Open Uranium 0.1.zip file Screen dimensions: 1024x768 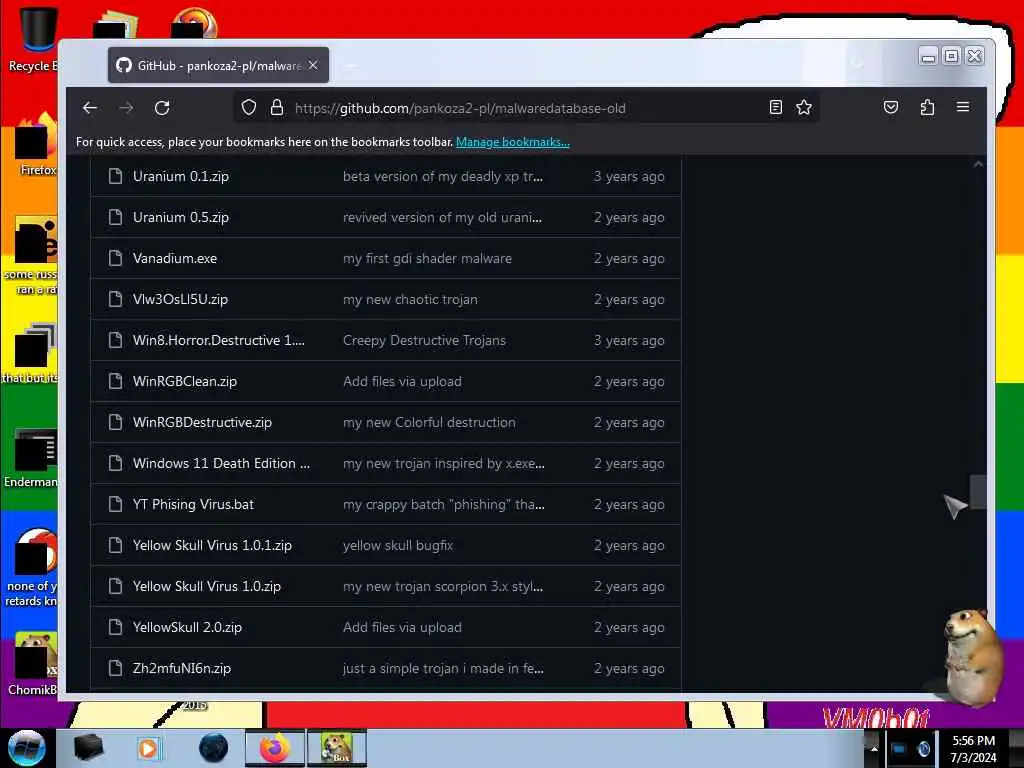coord(181,176)
